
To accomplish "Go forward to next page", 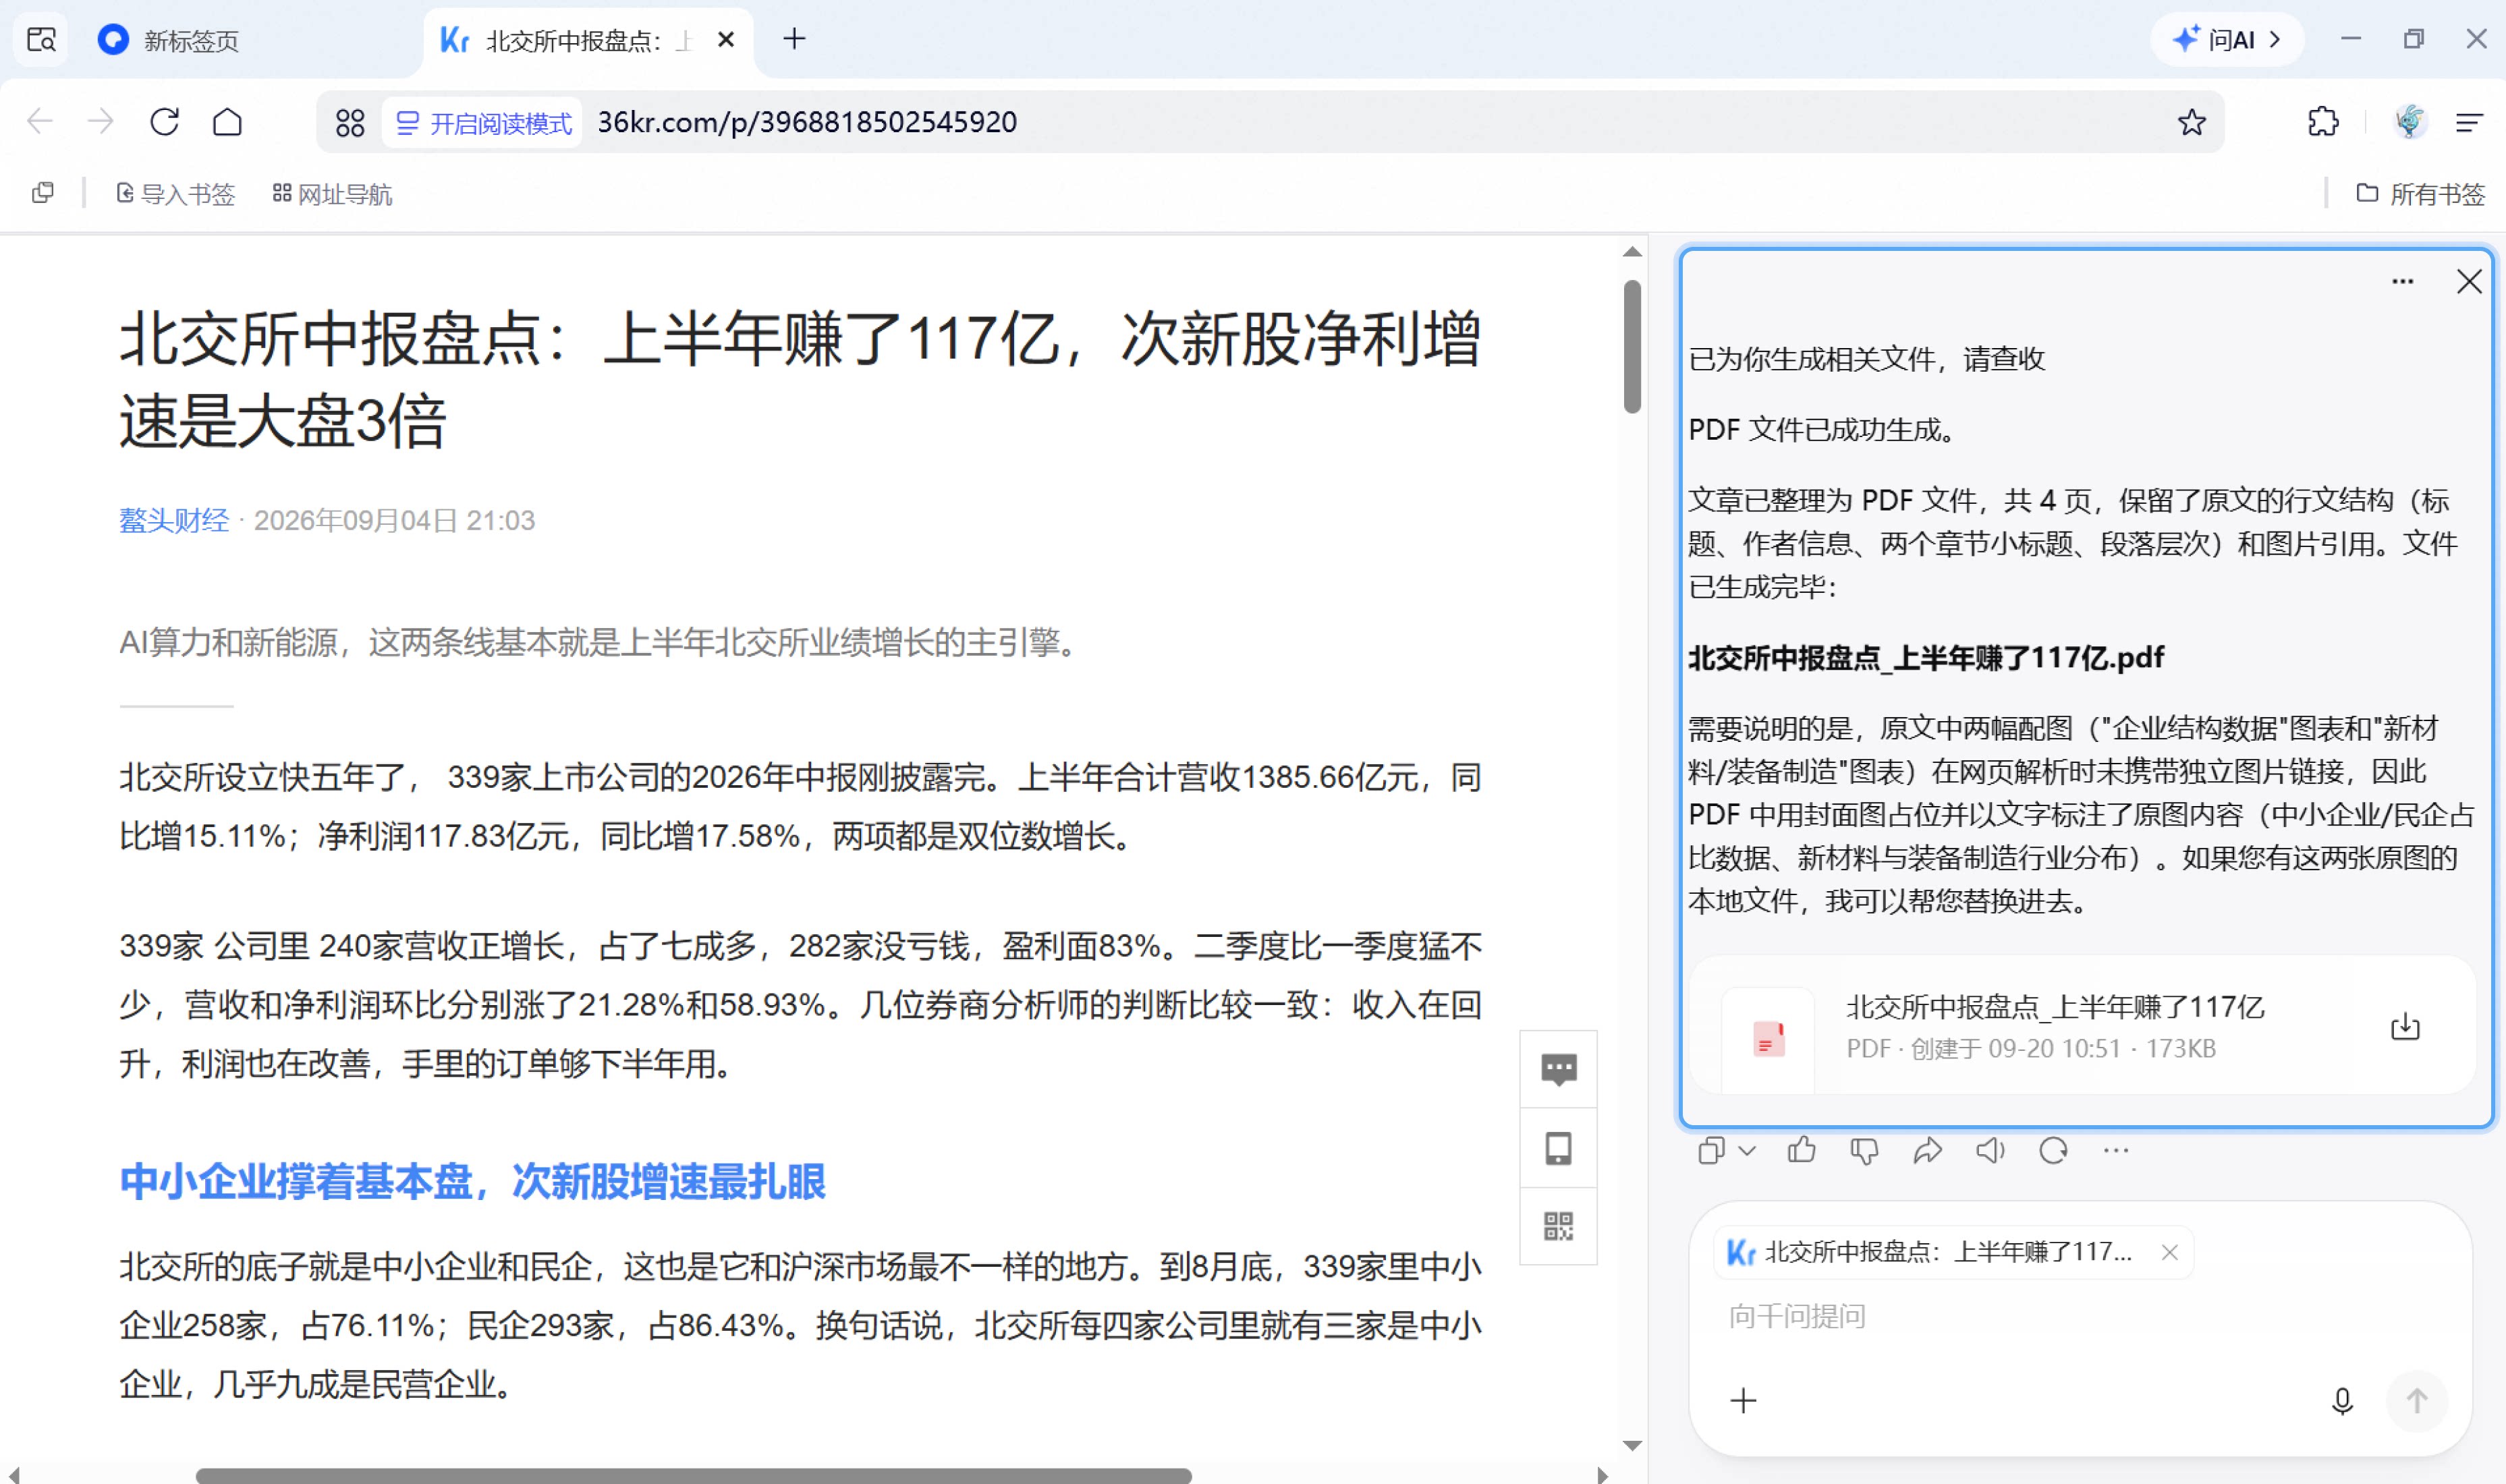I will [101, 122].
